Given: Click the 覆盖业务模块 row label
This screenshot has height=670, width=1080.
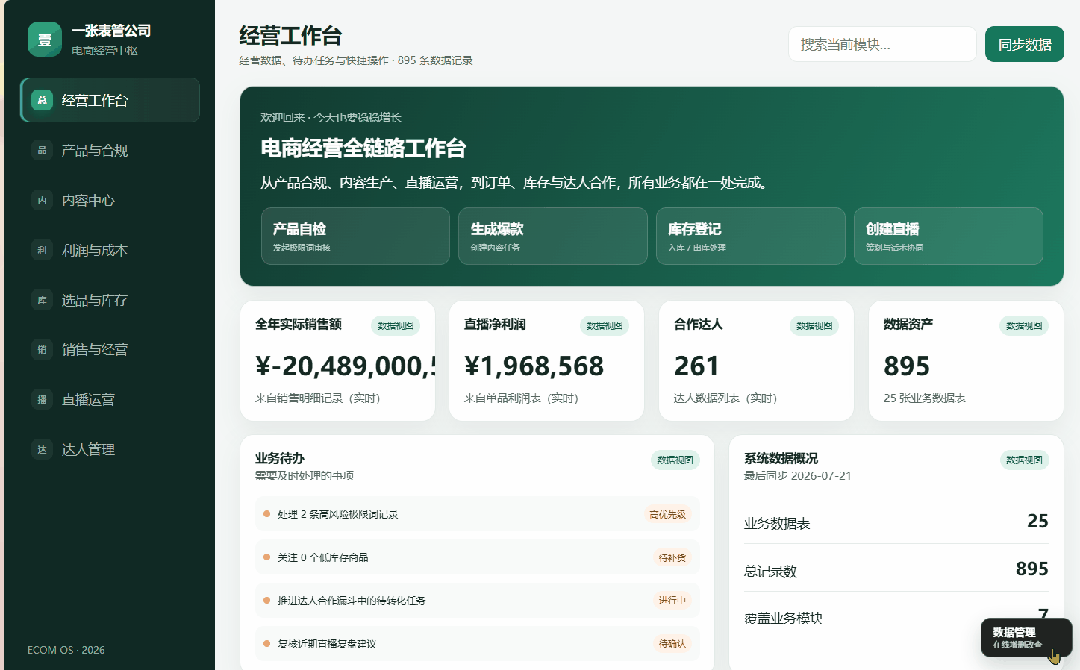Looking at the screenshot, I should (x=783, y=618).
